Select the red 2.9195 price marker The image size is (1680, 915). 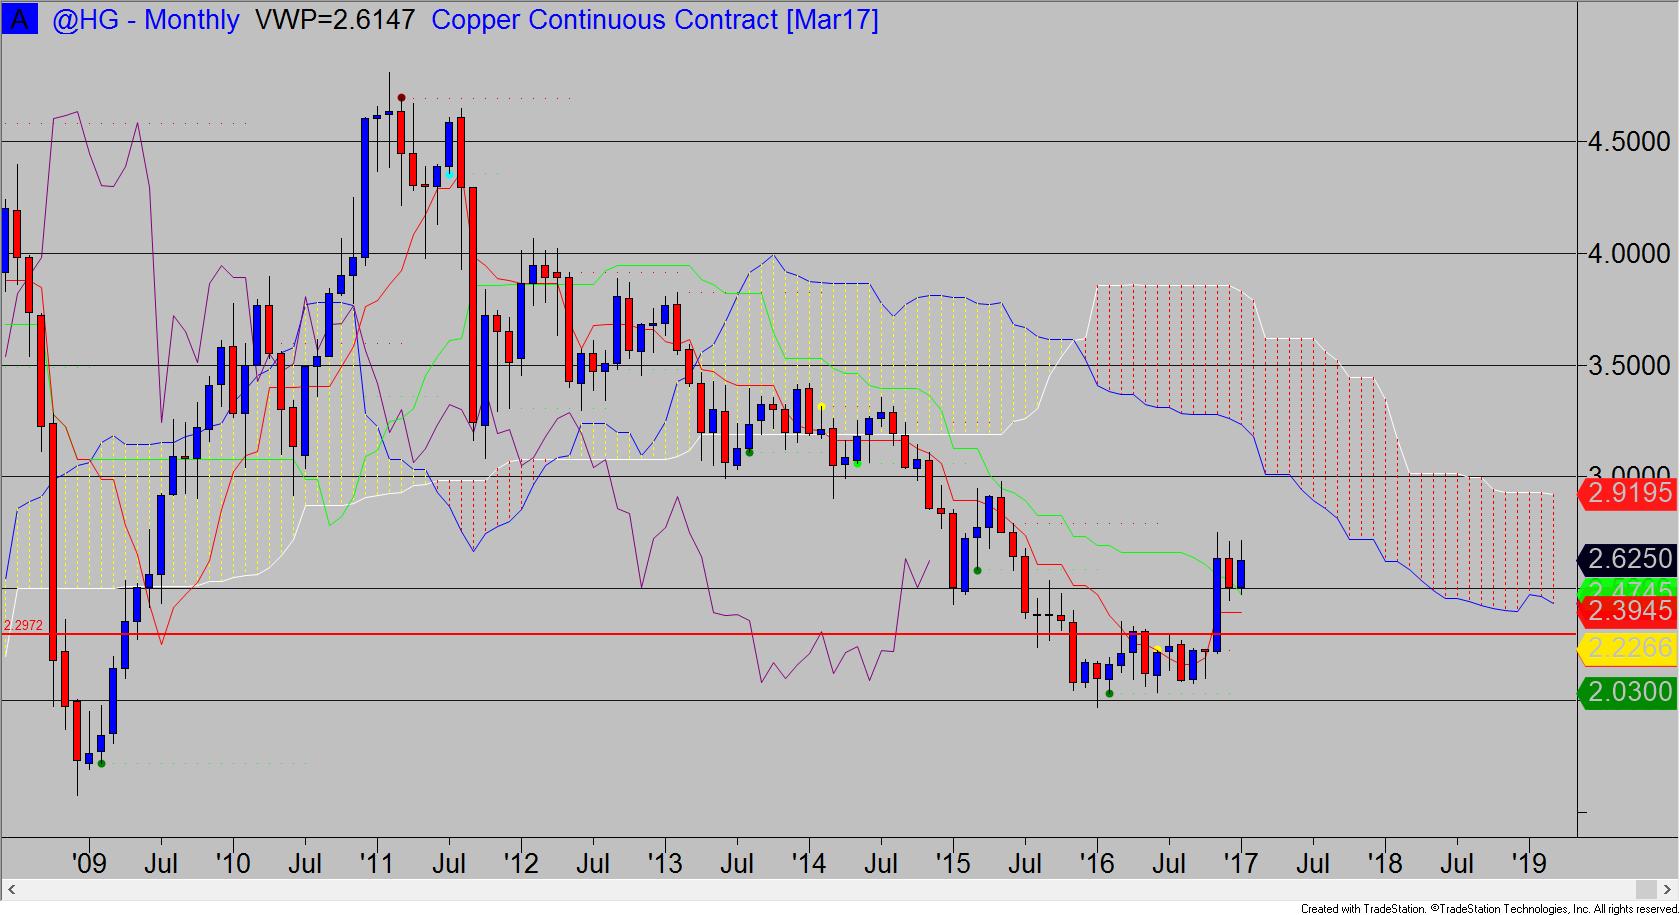coord(1628,493)
